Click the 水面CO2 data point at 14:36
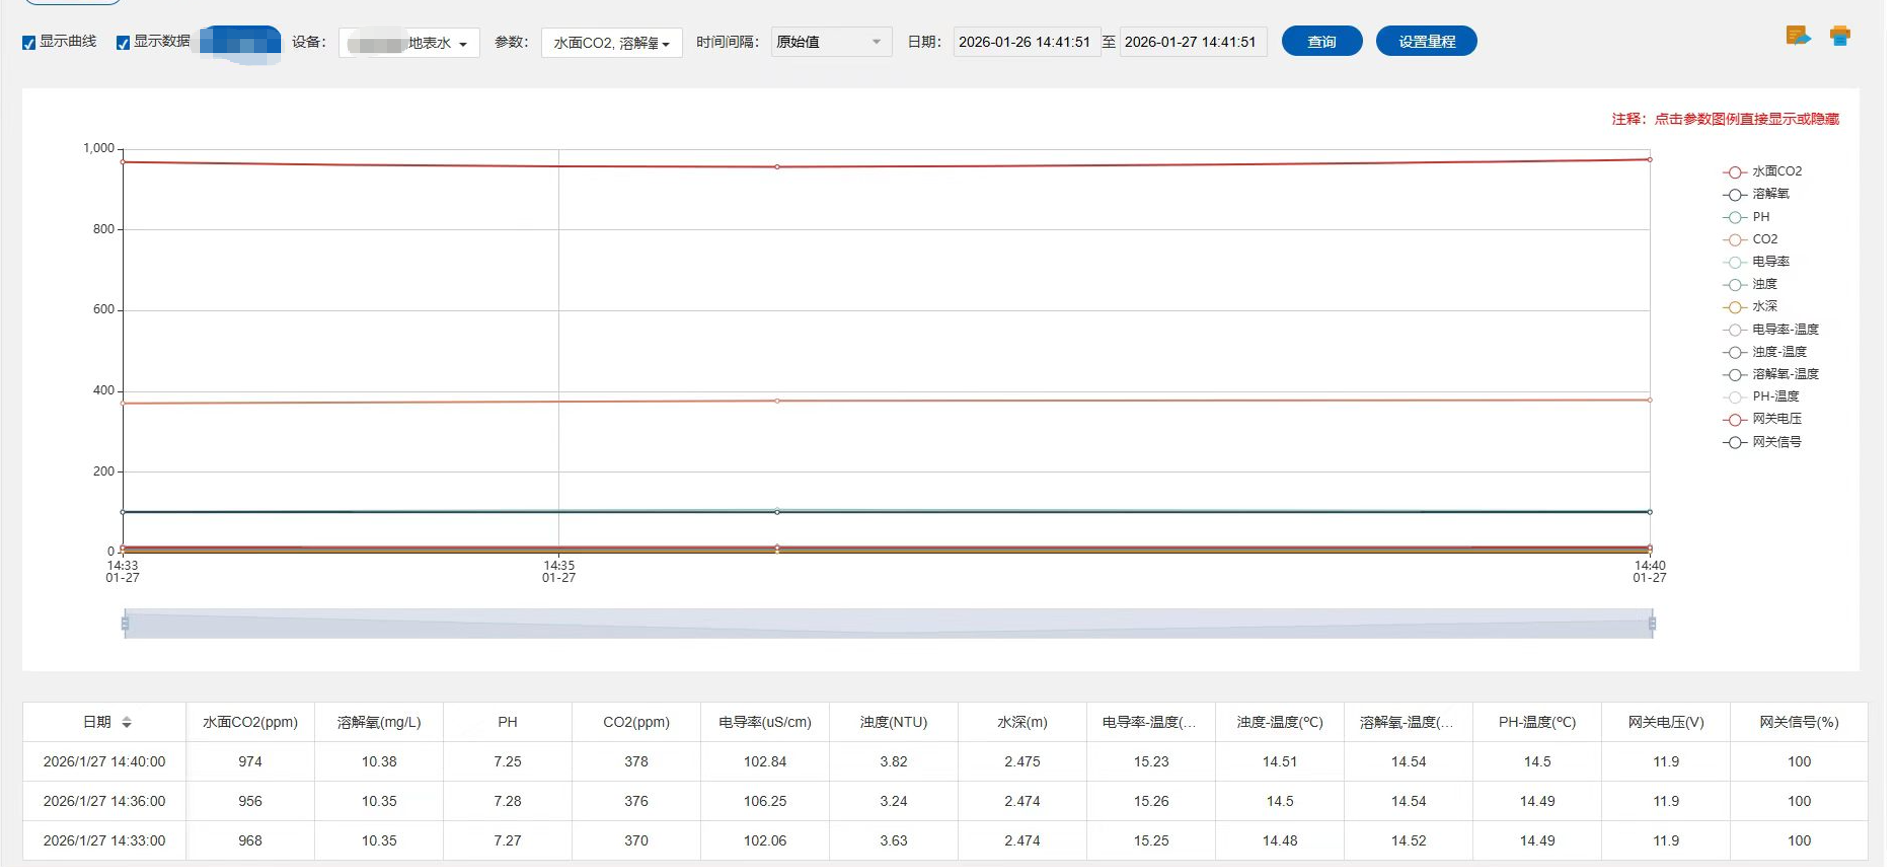1887x867 pixels. coord(778,167)
